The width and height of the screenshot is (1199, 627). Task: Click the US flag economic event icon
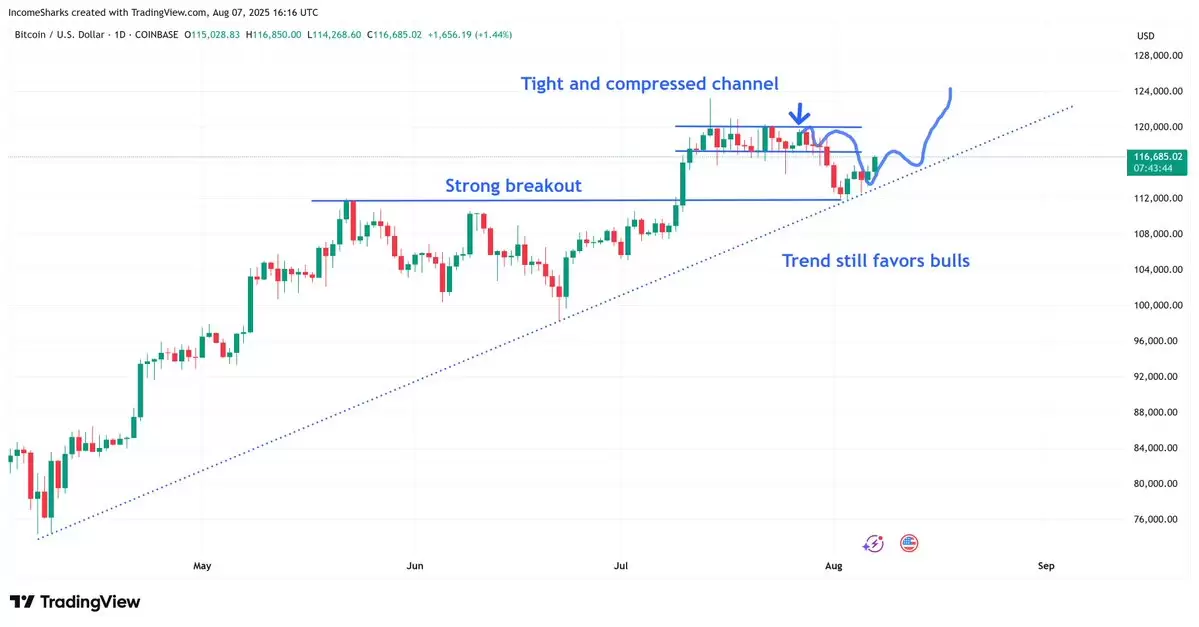coord(908,544)
